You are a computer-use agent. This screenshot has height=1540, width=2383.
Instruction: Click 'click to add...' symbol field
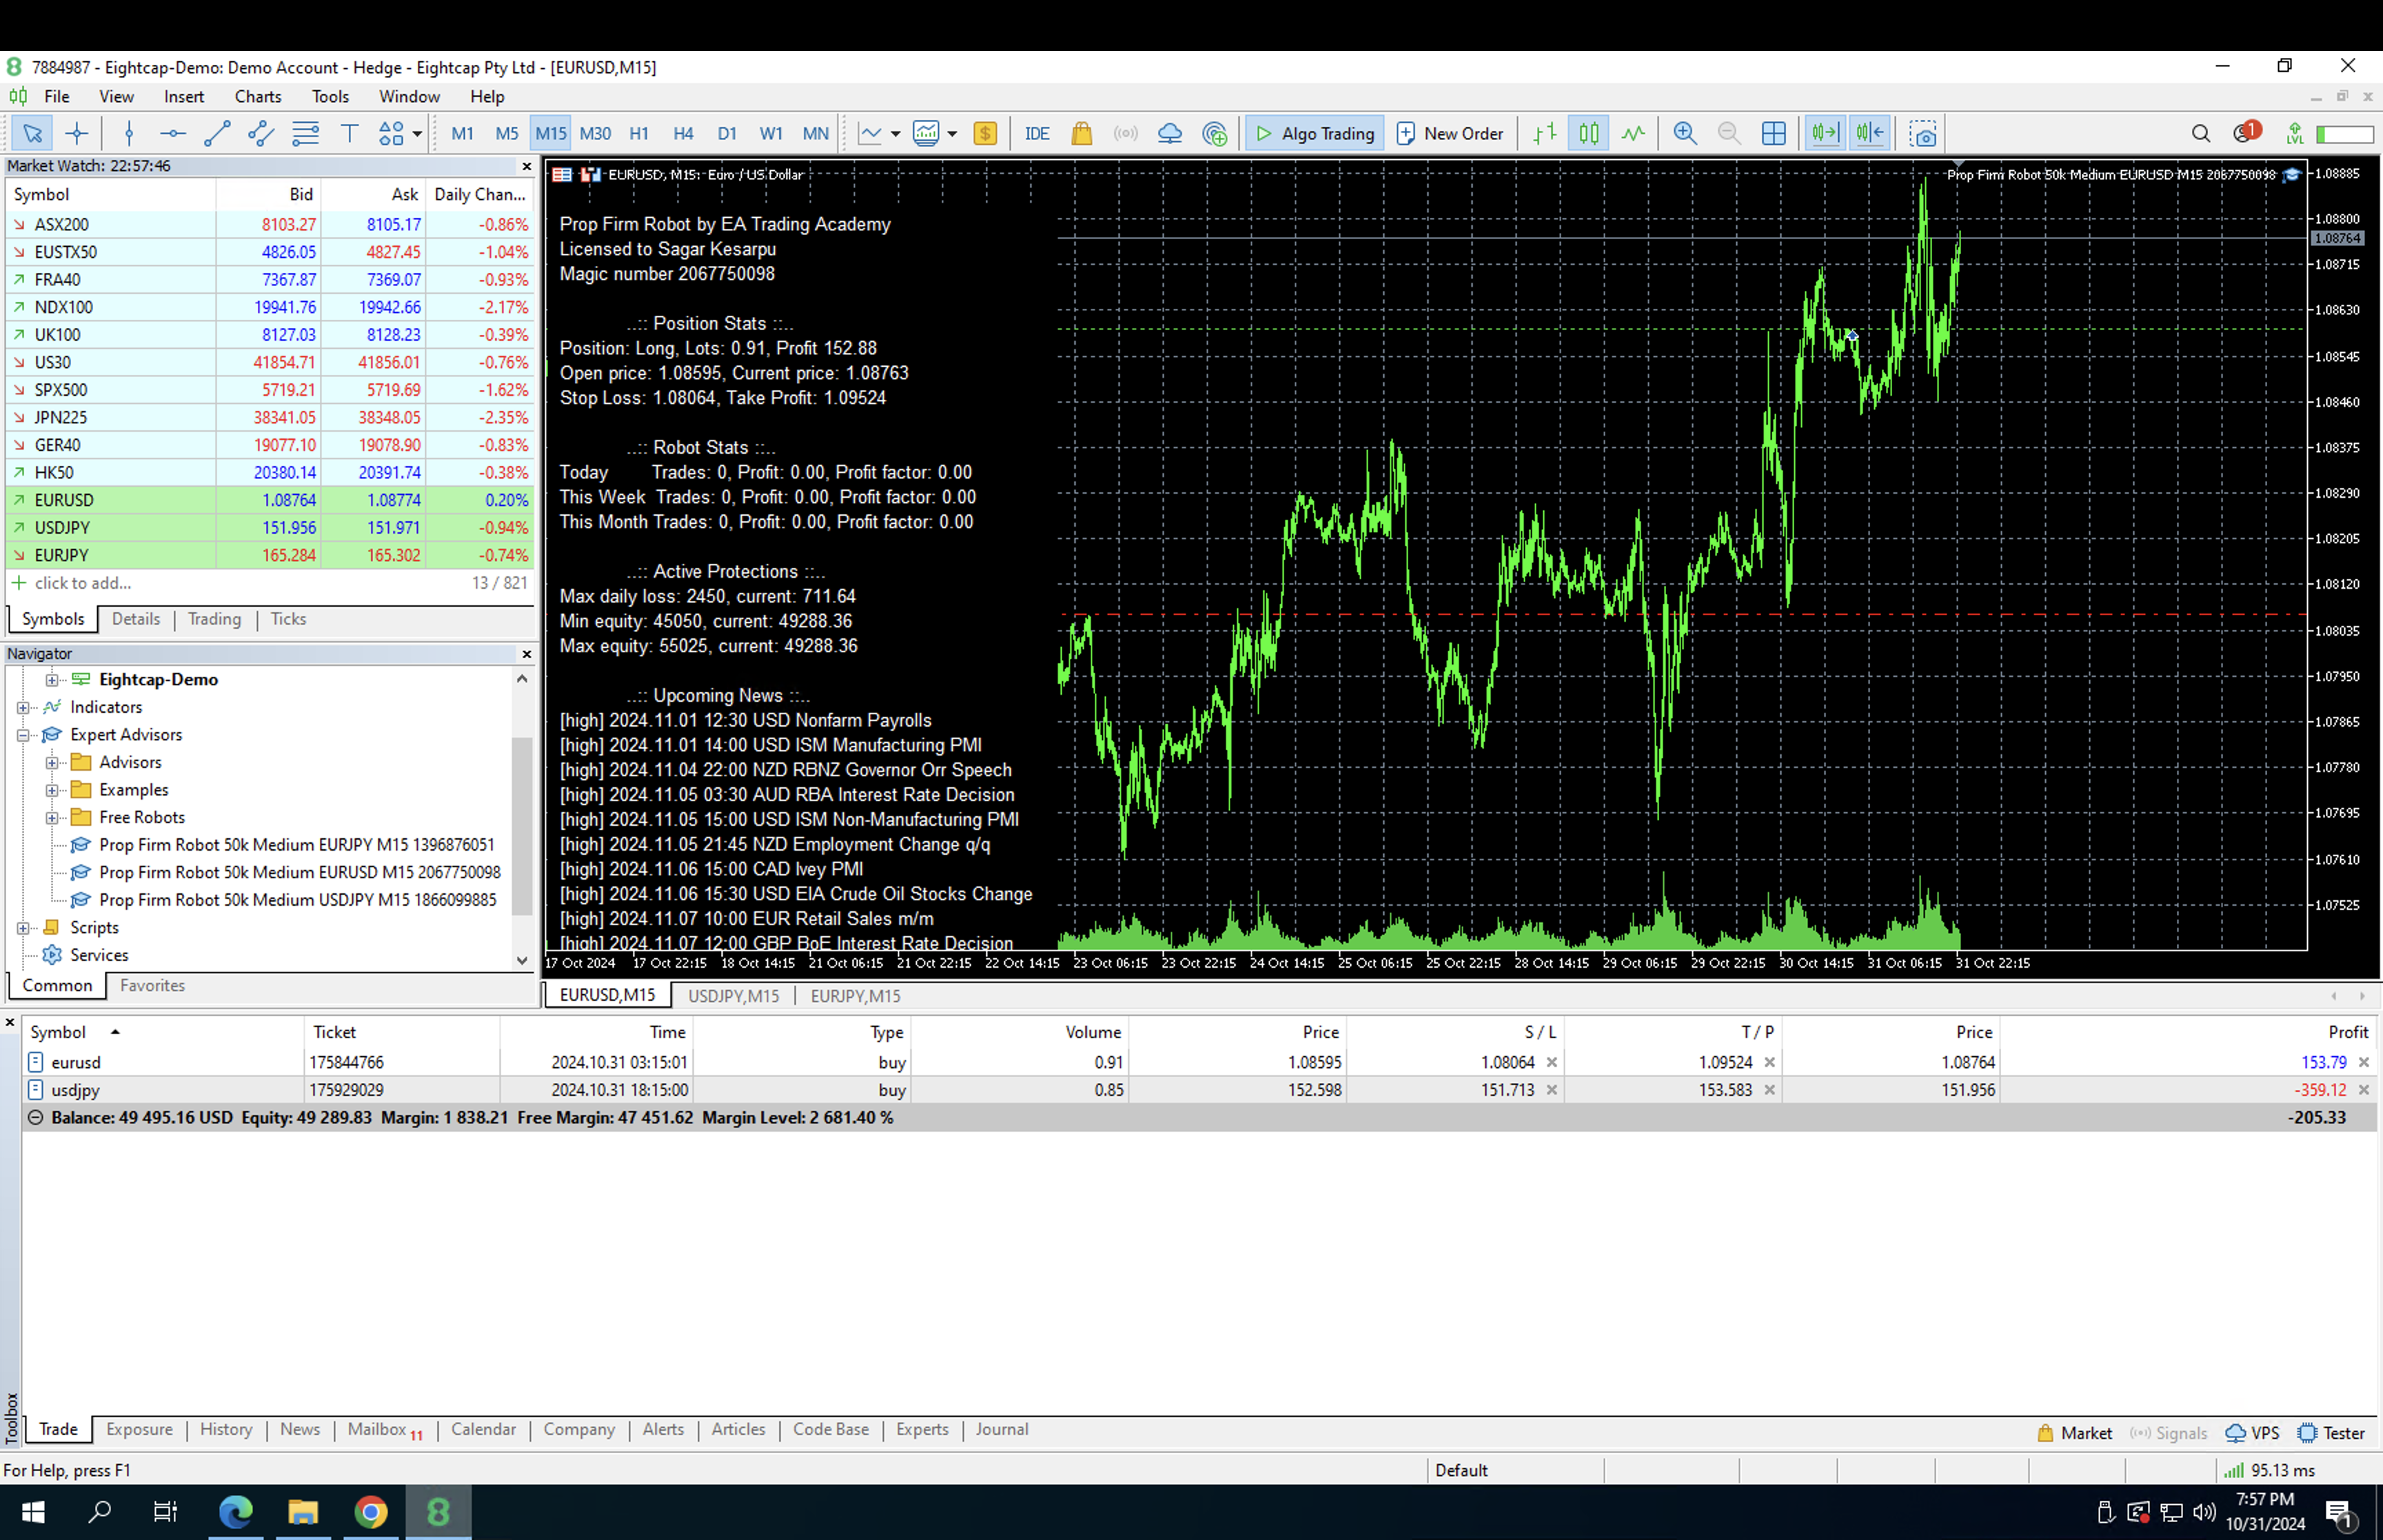[83, 583]
